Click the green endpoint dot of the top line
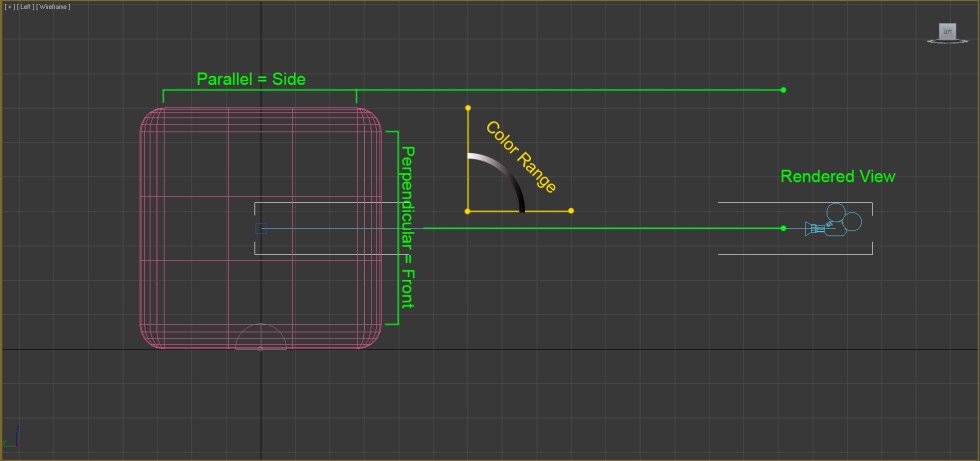The width and height of the screenshot is (980, 461). (x=783, y=90)
